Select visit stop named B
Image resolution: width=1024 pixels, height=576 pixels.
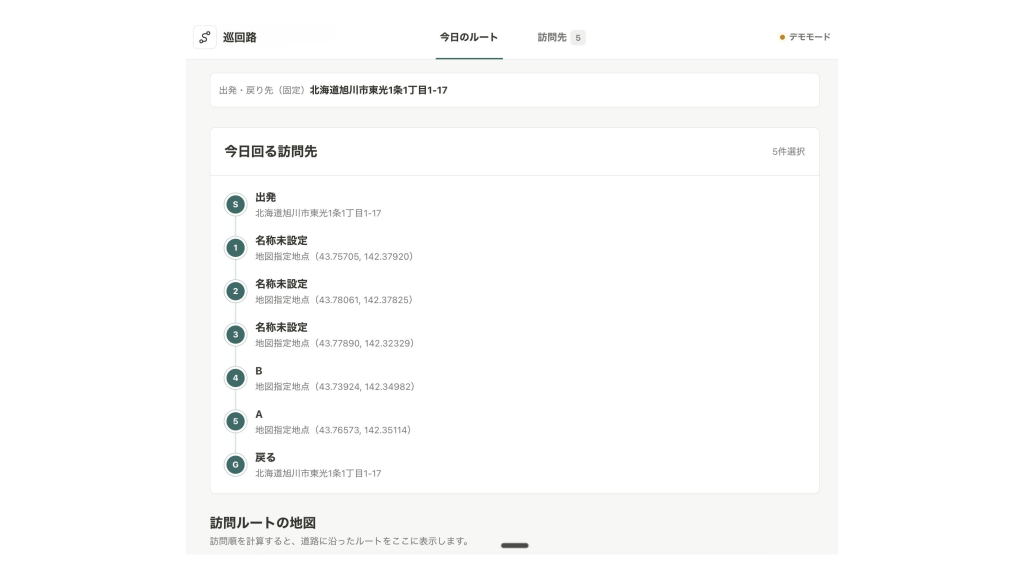coord(259,371)
